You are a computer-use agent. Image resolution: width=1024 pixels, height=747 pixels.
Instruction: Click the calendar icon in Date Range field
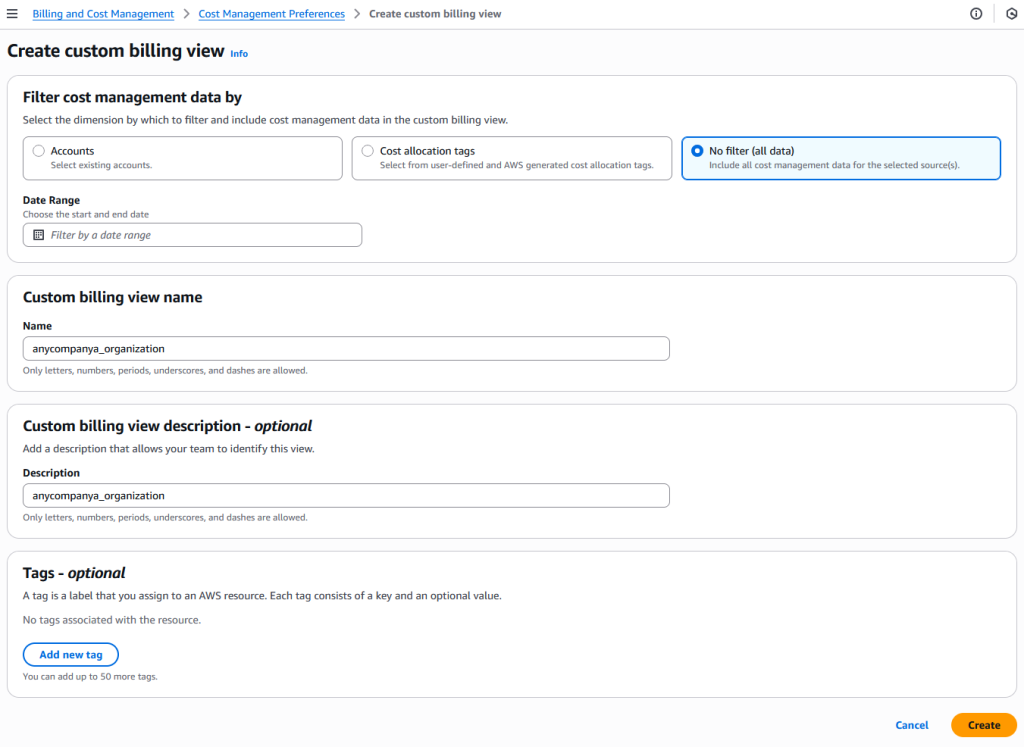[39, 235]
